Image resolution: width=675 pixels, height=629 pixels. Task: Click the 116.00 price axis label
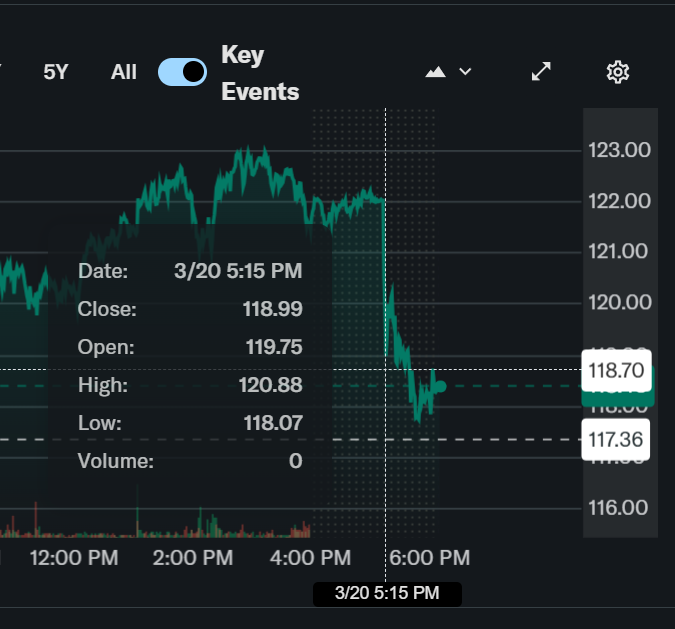click(x=620, y=507)
